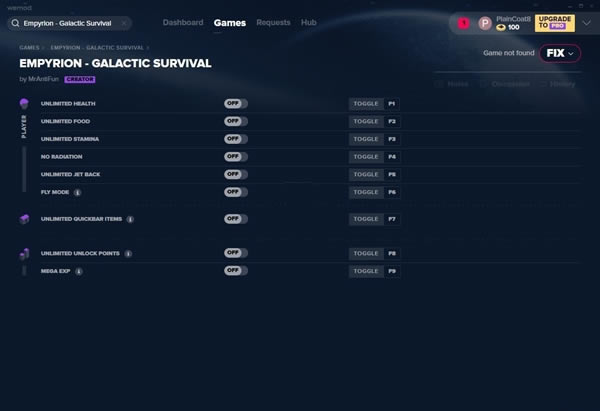Screen dimensions: 600x411
Task: Click the Mega Exp info icon
Action: tap(79, 271)
